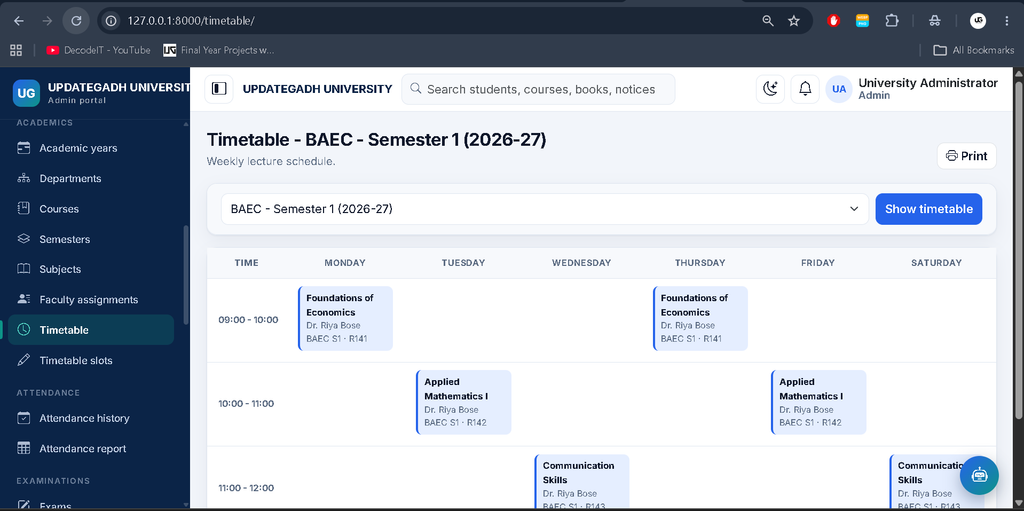Image resolution: width=1024 pixels, height=511 pixels.
Task: Open the Chrome profile avatar
Action: click(977, 21)
